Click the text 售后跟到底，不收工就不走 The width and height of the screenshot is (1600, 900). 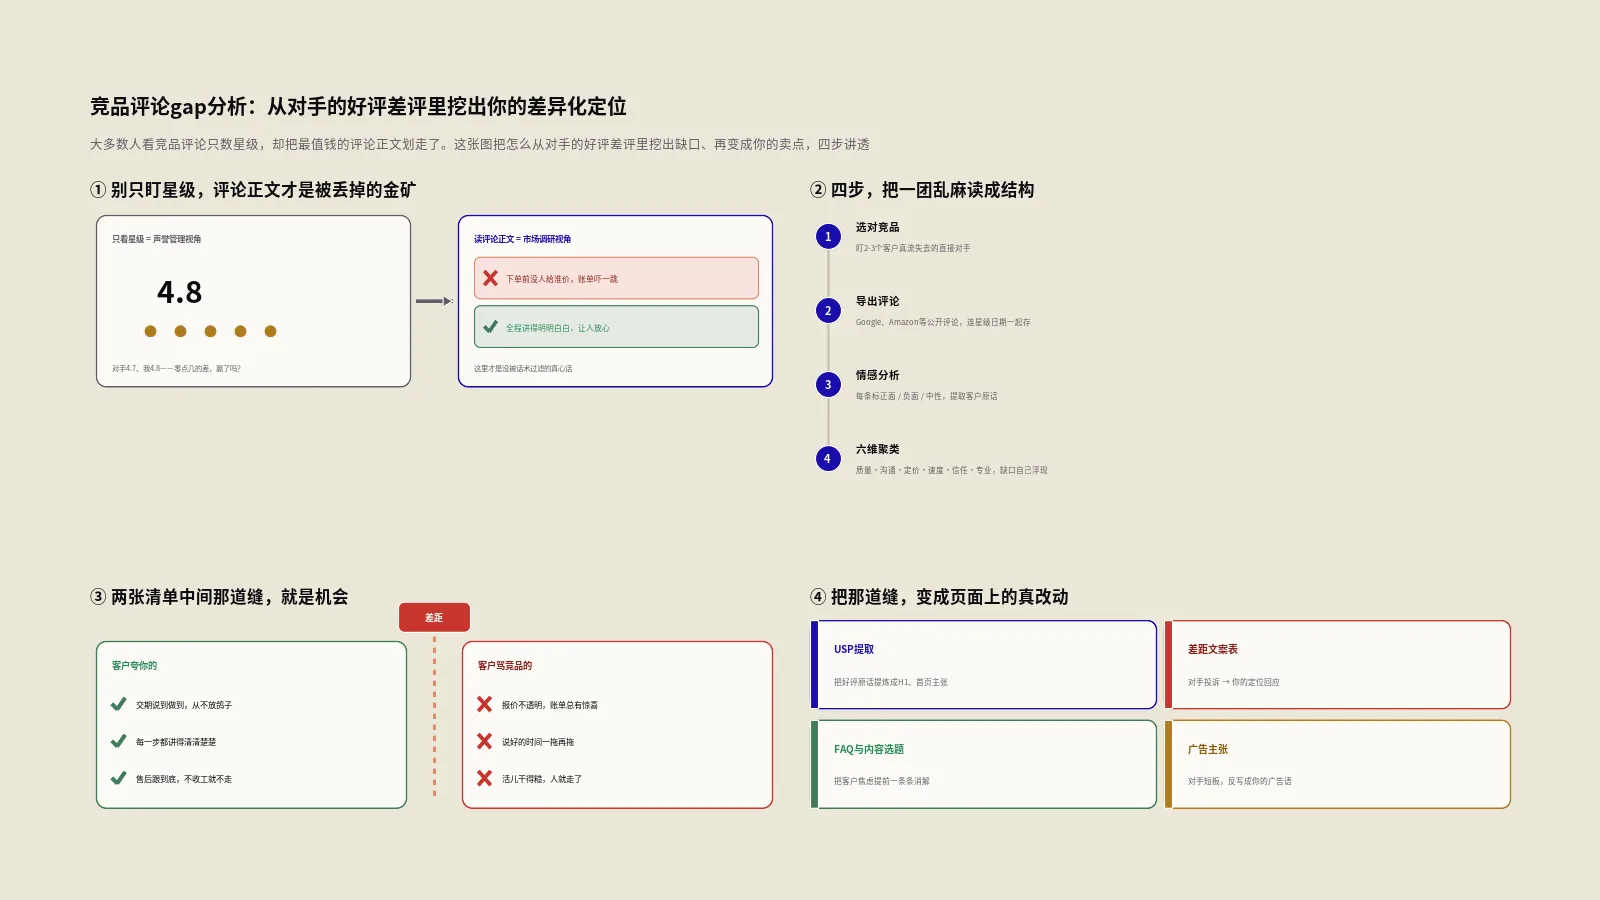pos(184,779)
